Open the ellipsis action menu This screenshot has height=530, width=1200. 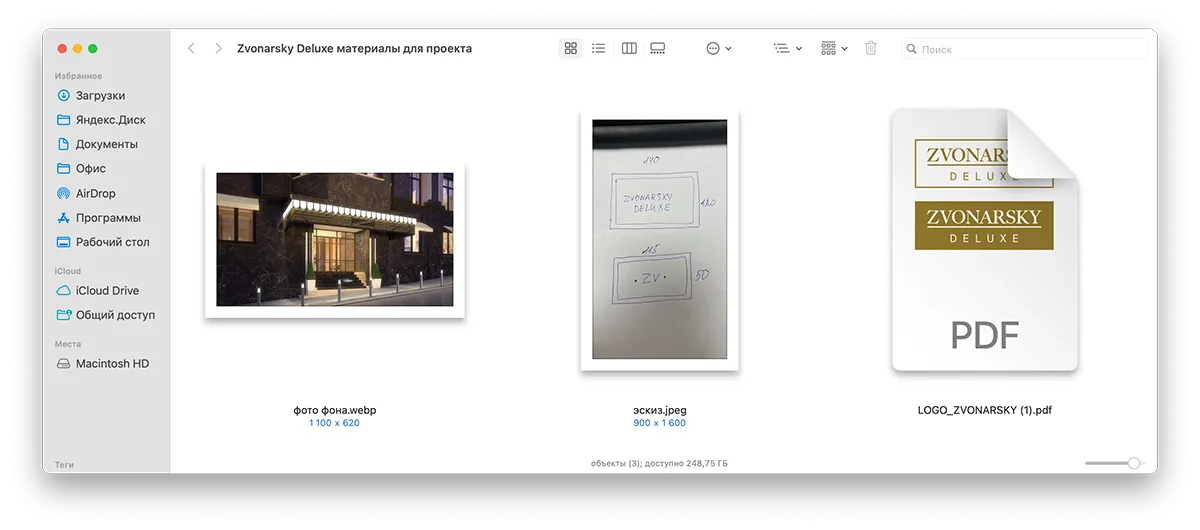click(x=719, y=48)
